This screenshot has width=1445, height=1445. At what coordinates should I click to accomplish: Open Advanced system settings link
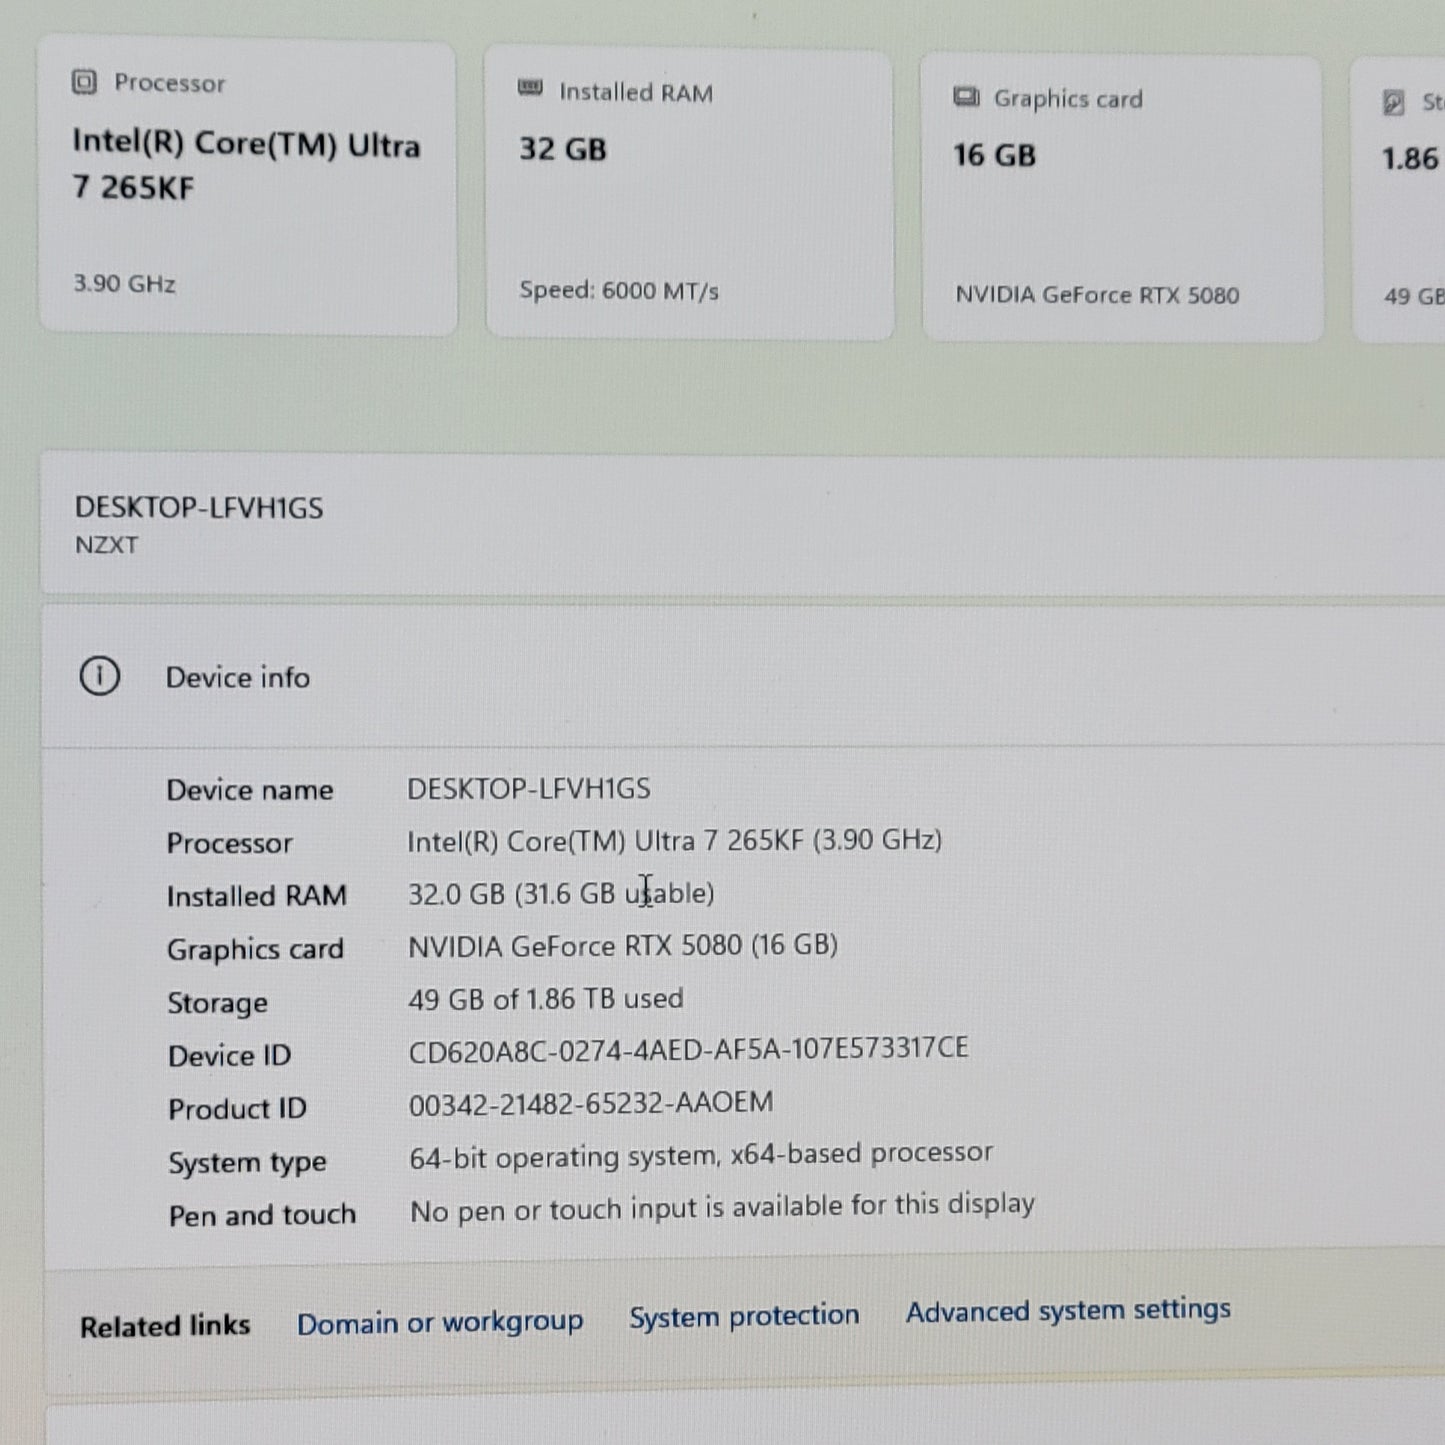point(1068,1310)
